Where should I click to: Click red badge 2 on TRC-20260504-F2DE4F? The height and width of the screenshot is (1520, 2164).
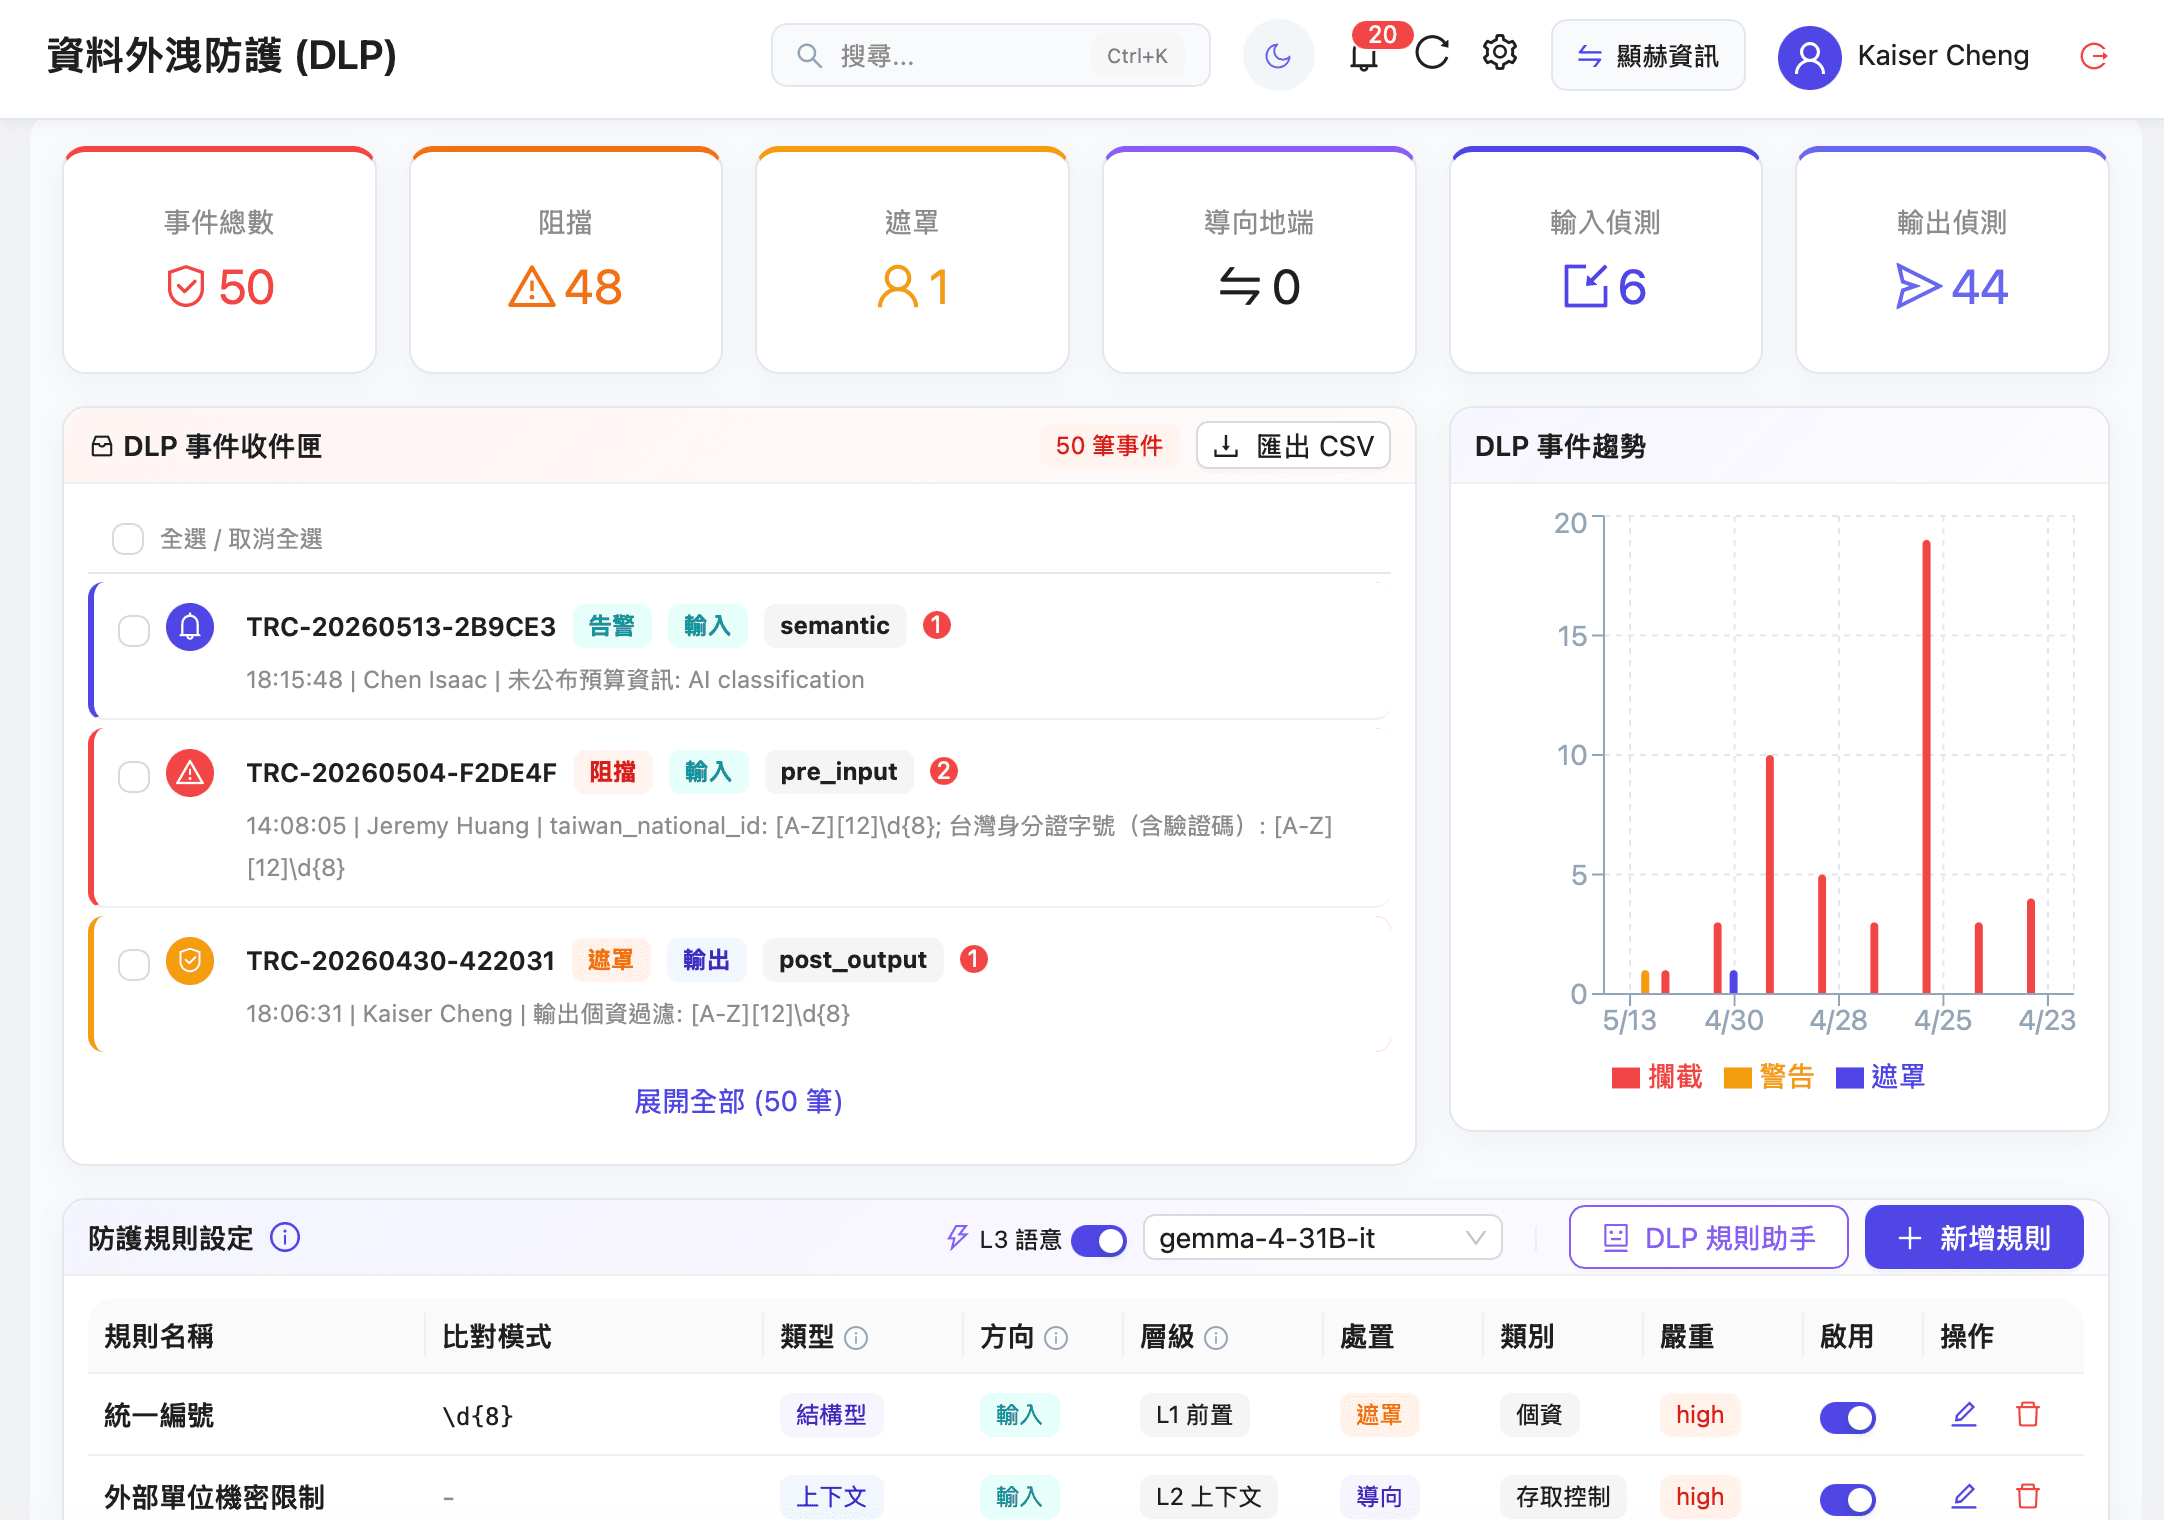coord(944,771)
